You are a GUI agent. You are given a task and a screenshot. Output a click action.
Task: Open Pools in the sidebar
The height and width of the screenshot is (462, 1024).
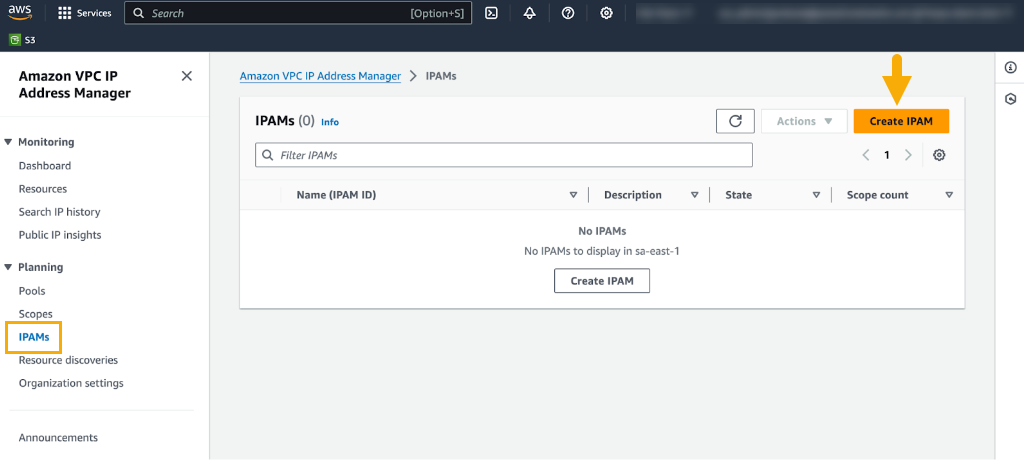[32, 291]
